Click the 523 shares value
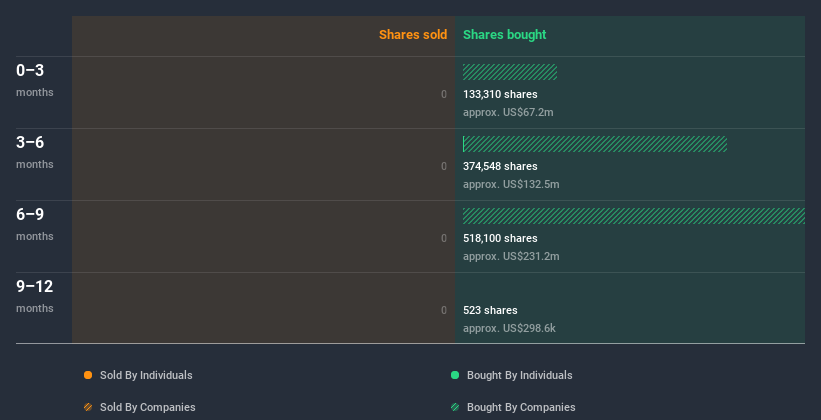Screen dimensions: 821x420 (x=490, y=310)
